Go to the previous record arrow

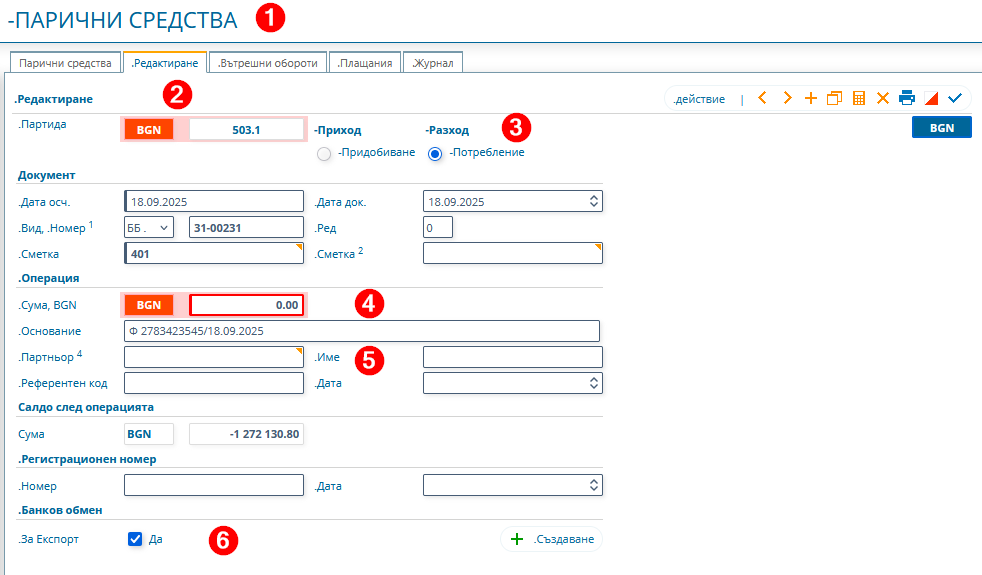762,98
